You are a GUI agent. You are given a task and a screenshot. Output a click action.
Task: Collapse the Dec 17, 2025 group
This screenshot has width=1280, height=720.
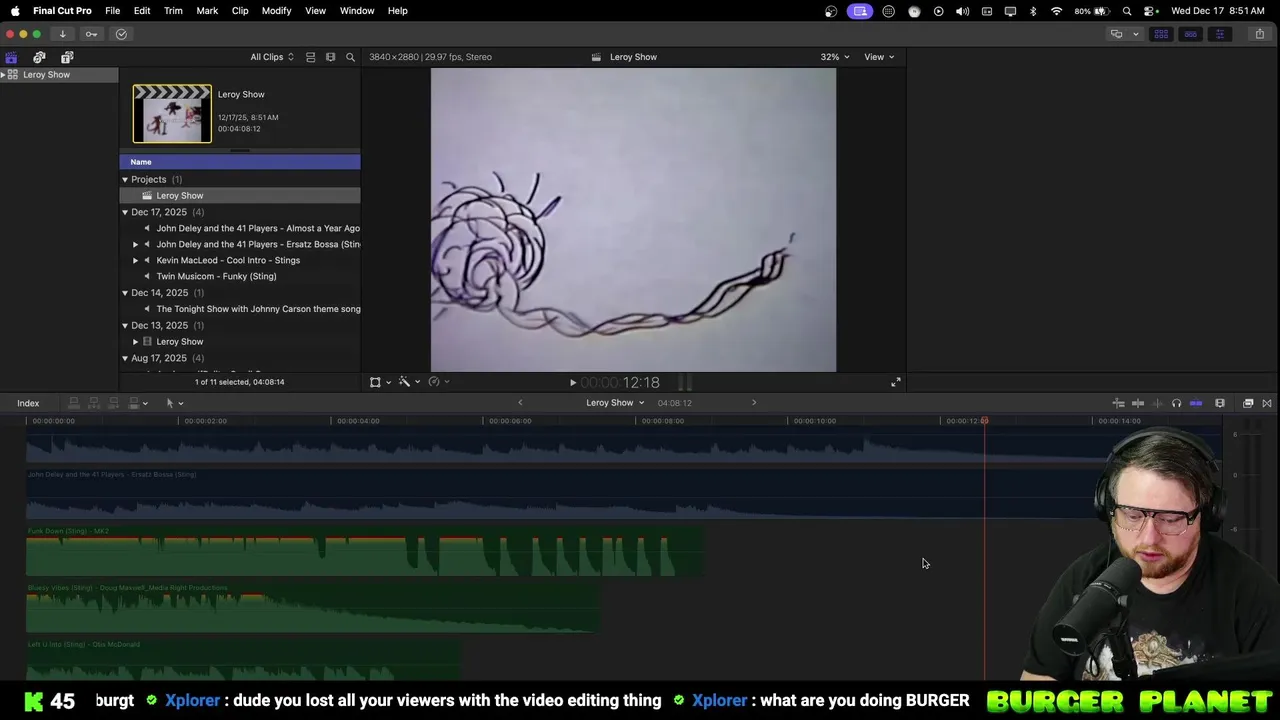[125, 212]
